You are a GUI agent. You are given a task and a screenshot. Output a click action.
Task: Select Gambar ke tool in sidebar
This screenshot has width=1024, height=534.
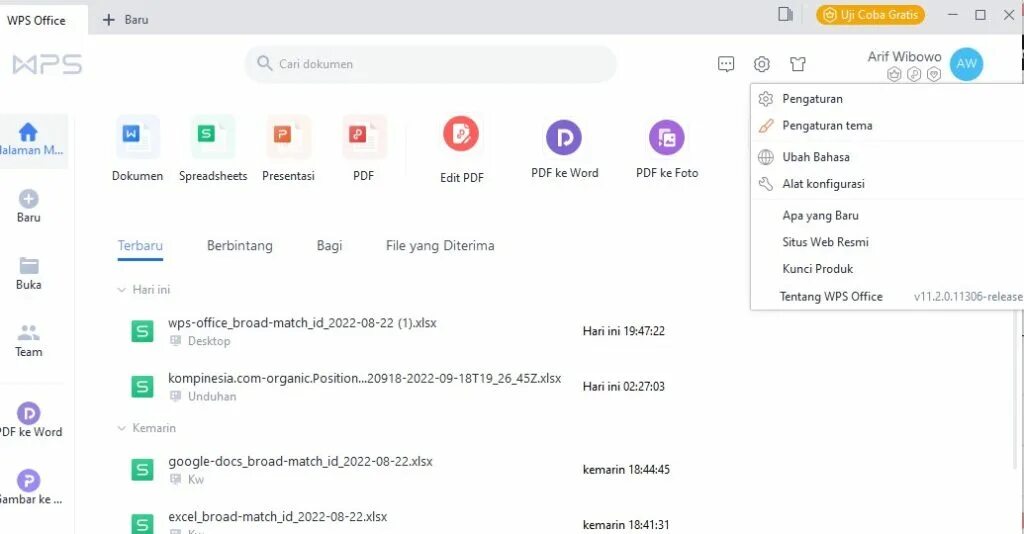coord(29,487)
